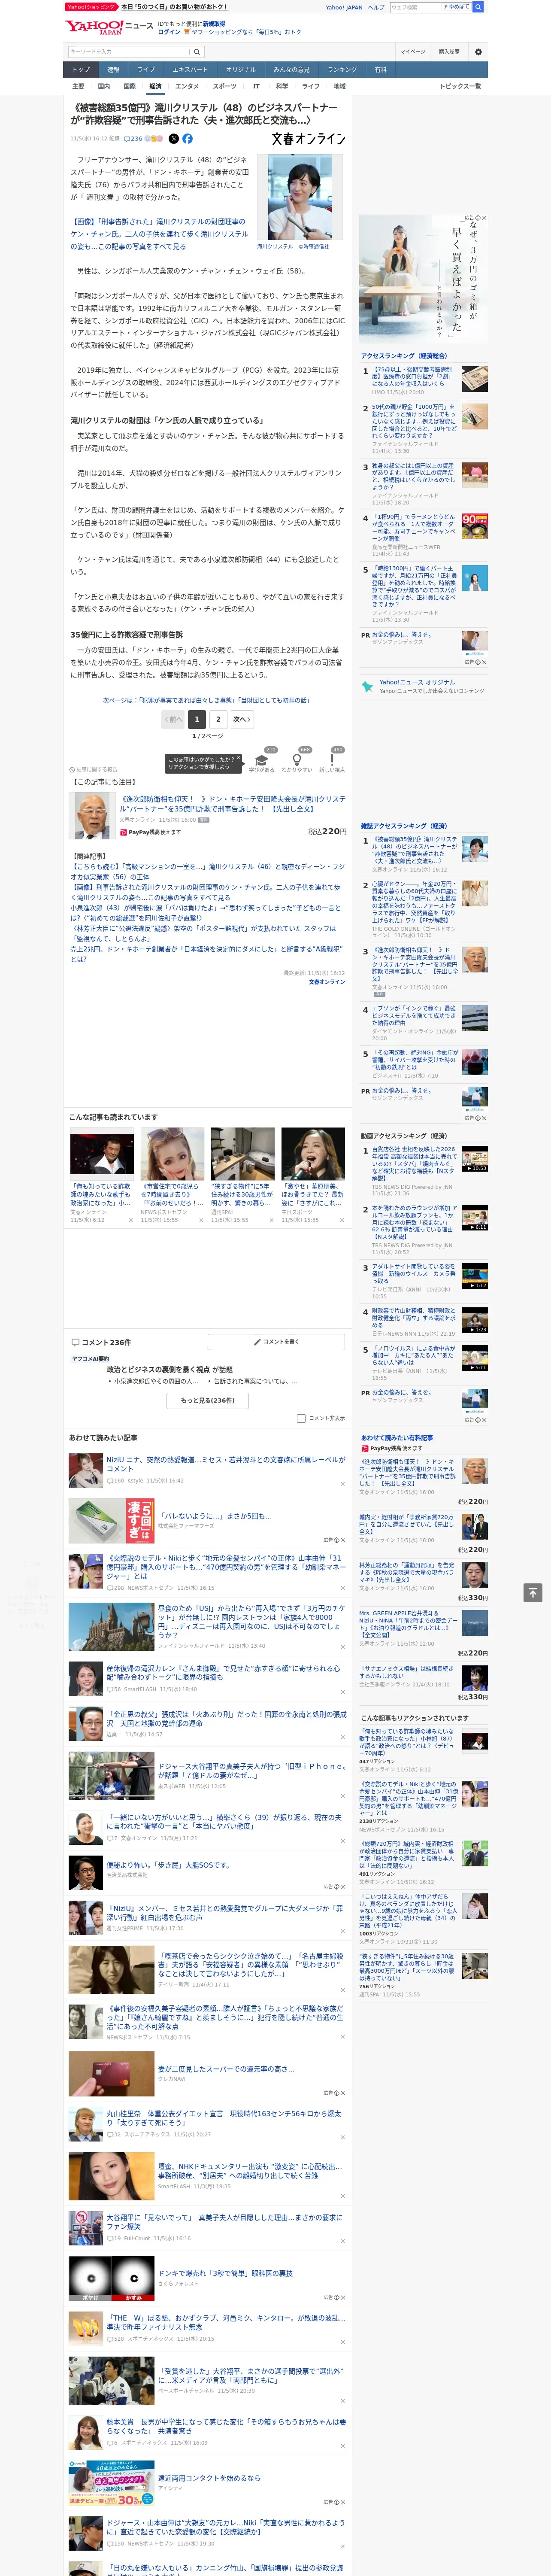Open the エキスパート navigation tab
Image resolution: width=551 pixels, height=2576 pixels.
[x=190, y=70]
